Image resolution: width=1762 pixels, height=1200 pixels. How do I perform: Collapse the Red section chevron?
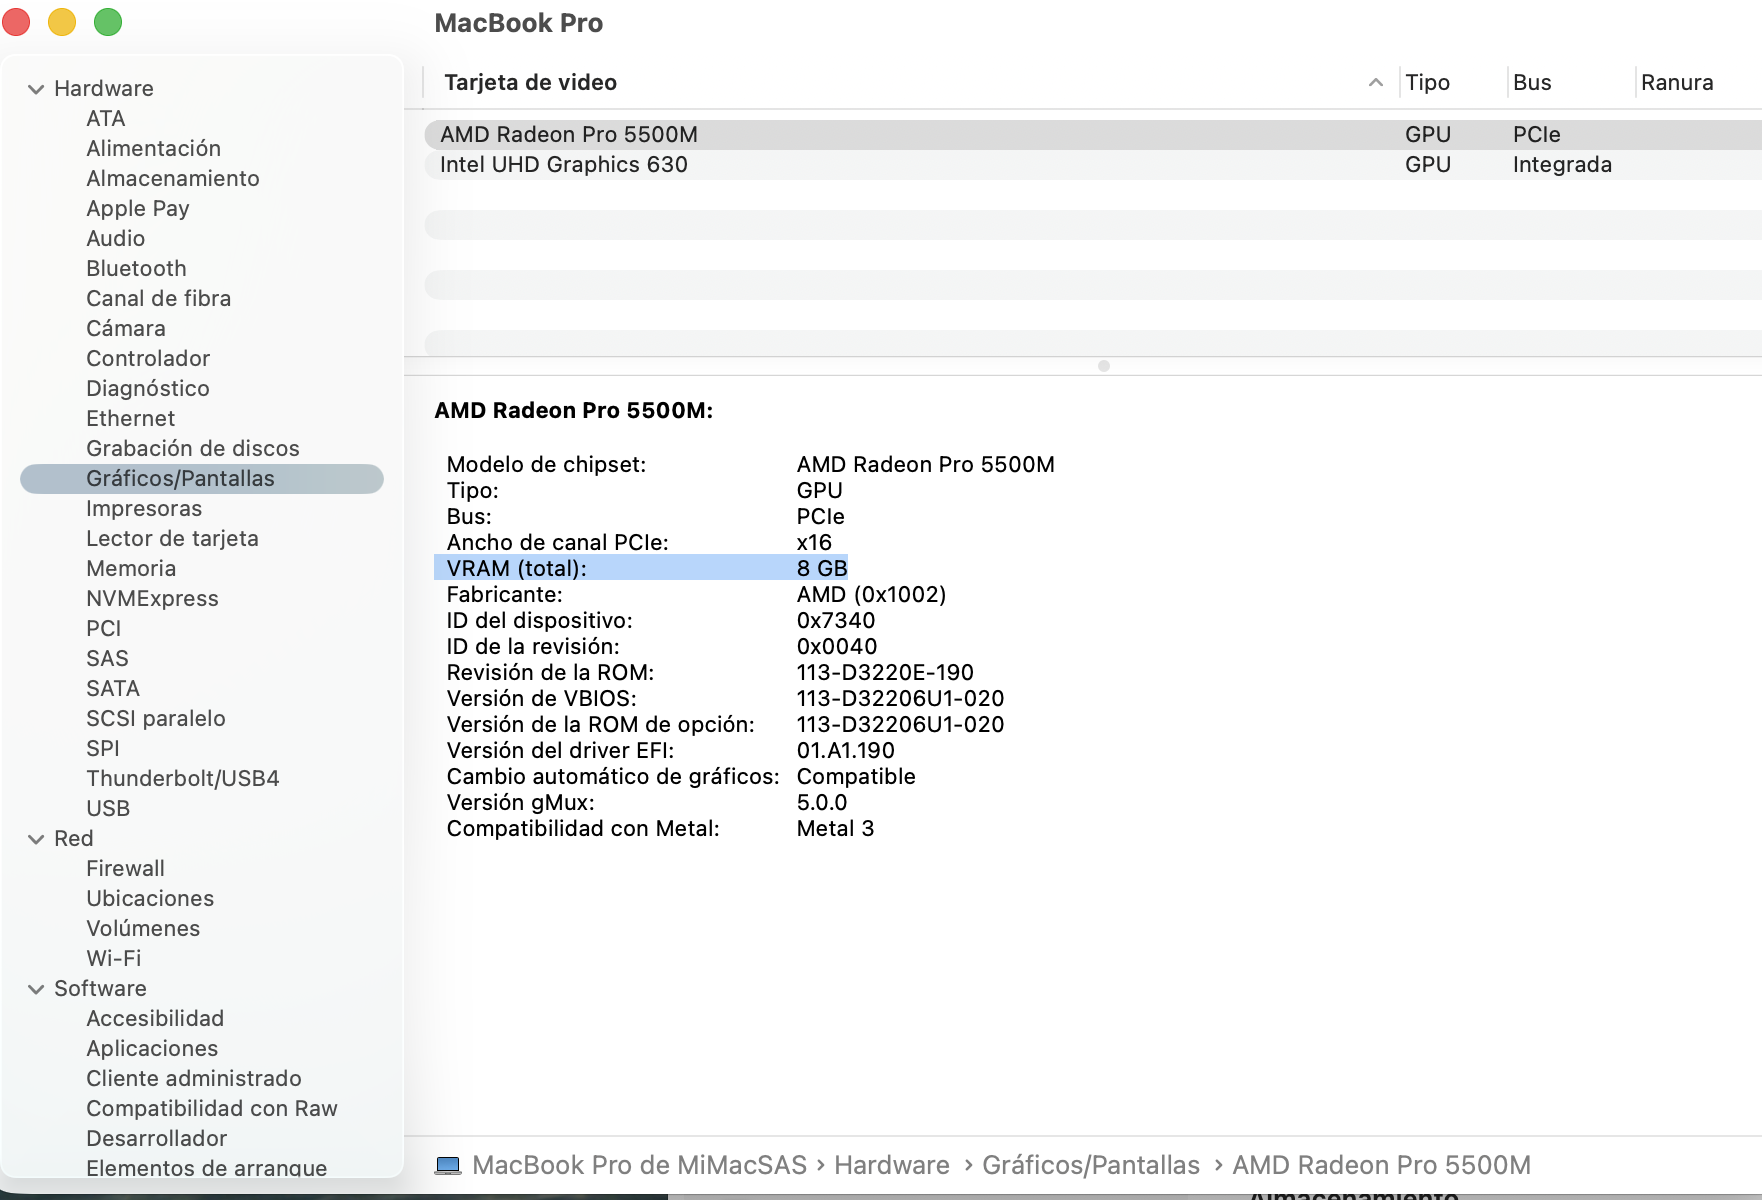36,839
